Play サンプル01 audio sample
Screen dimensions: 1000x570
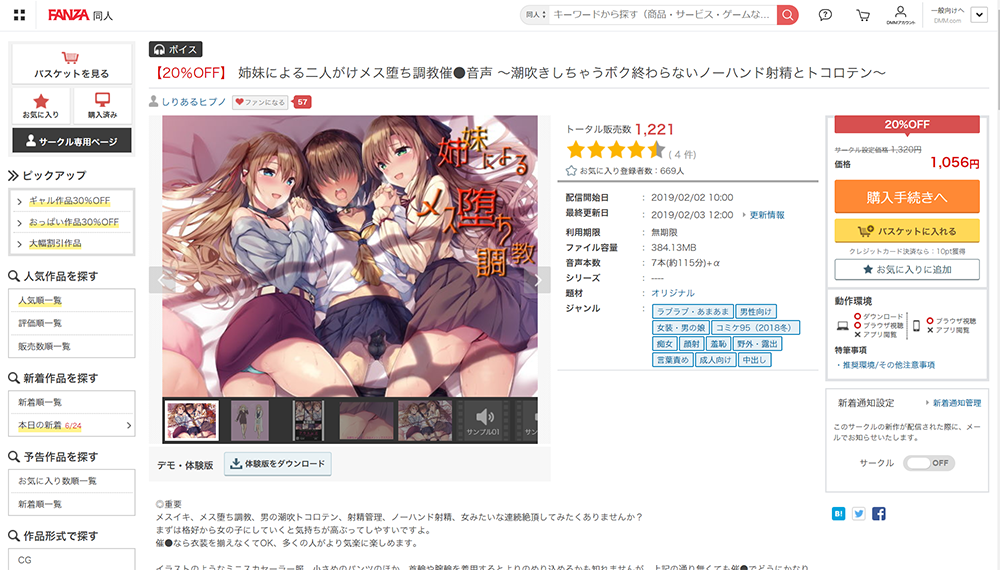pos(483,420)
